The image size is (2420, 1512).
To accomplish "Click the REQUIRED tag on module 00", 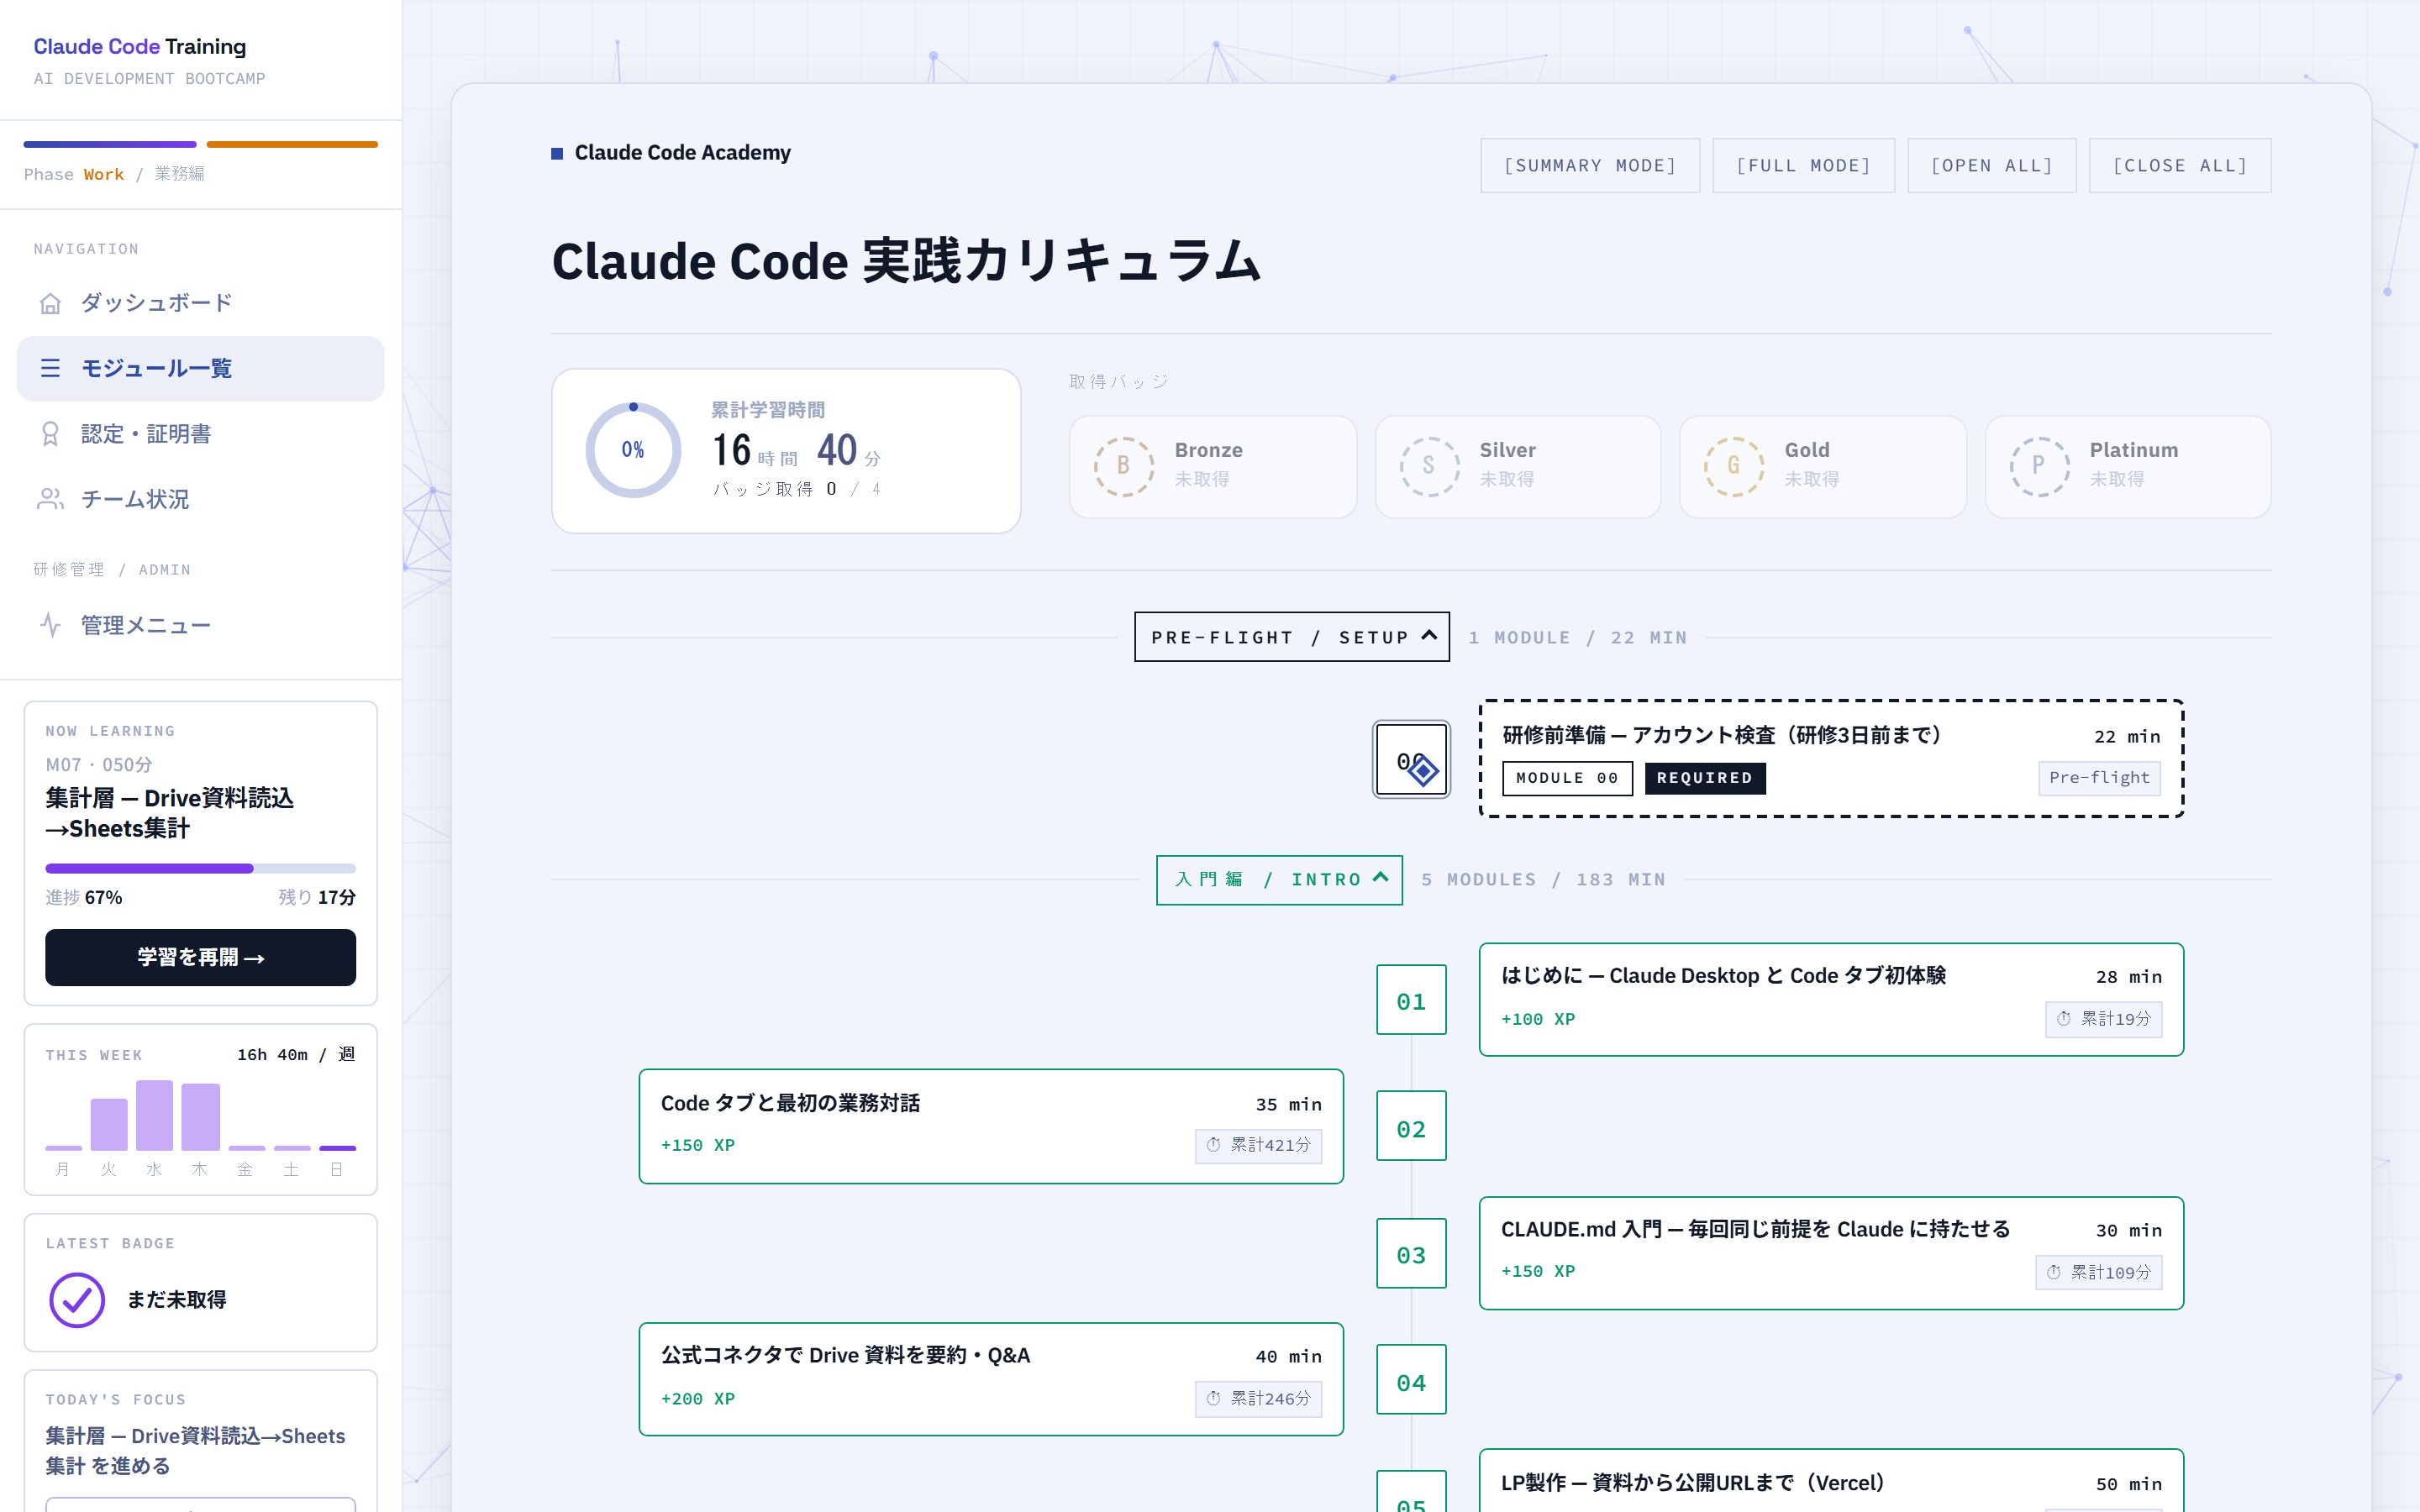I will [x=1705, y=778].
